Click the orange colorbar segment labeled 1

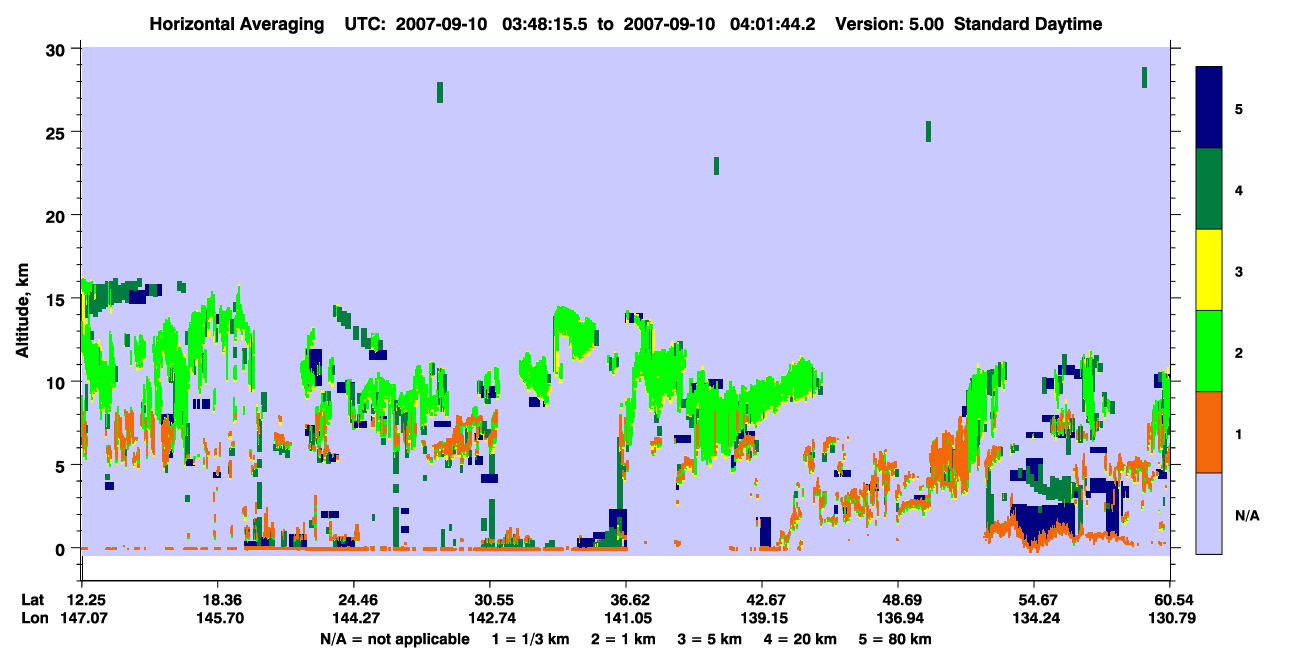[1209, 432]
